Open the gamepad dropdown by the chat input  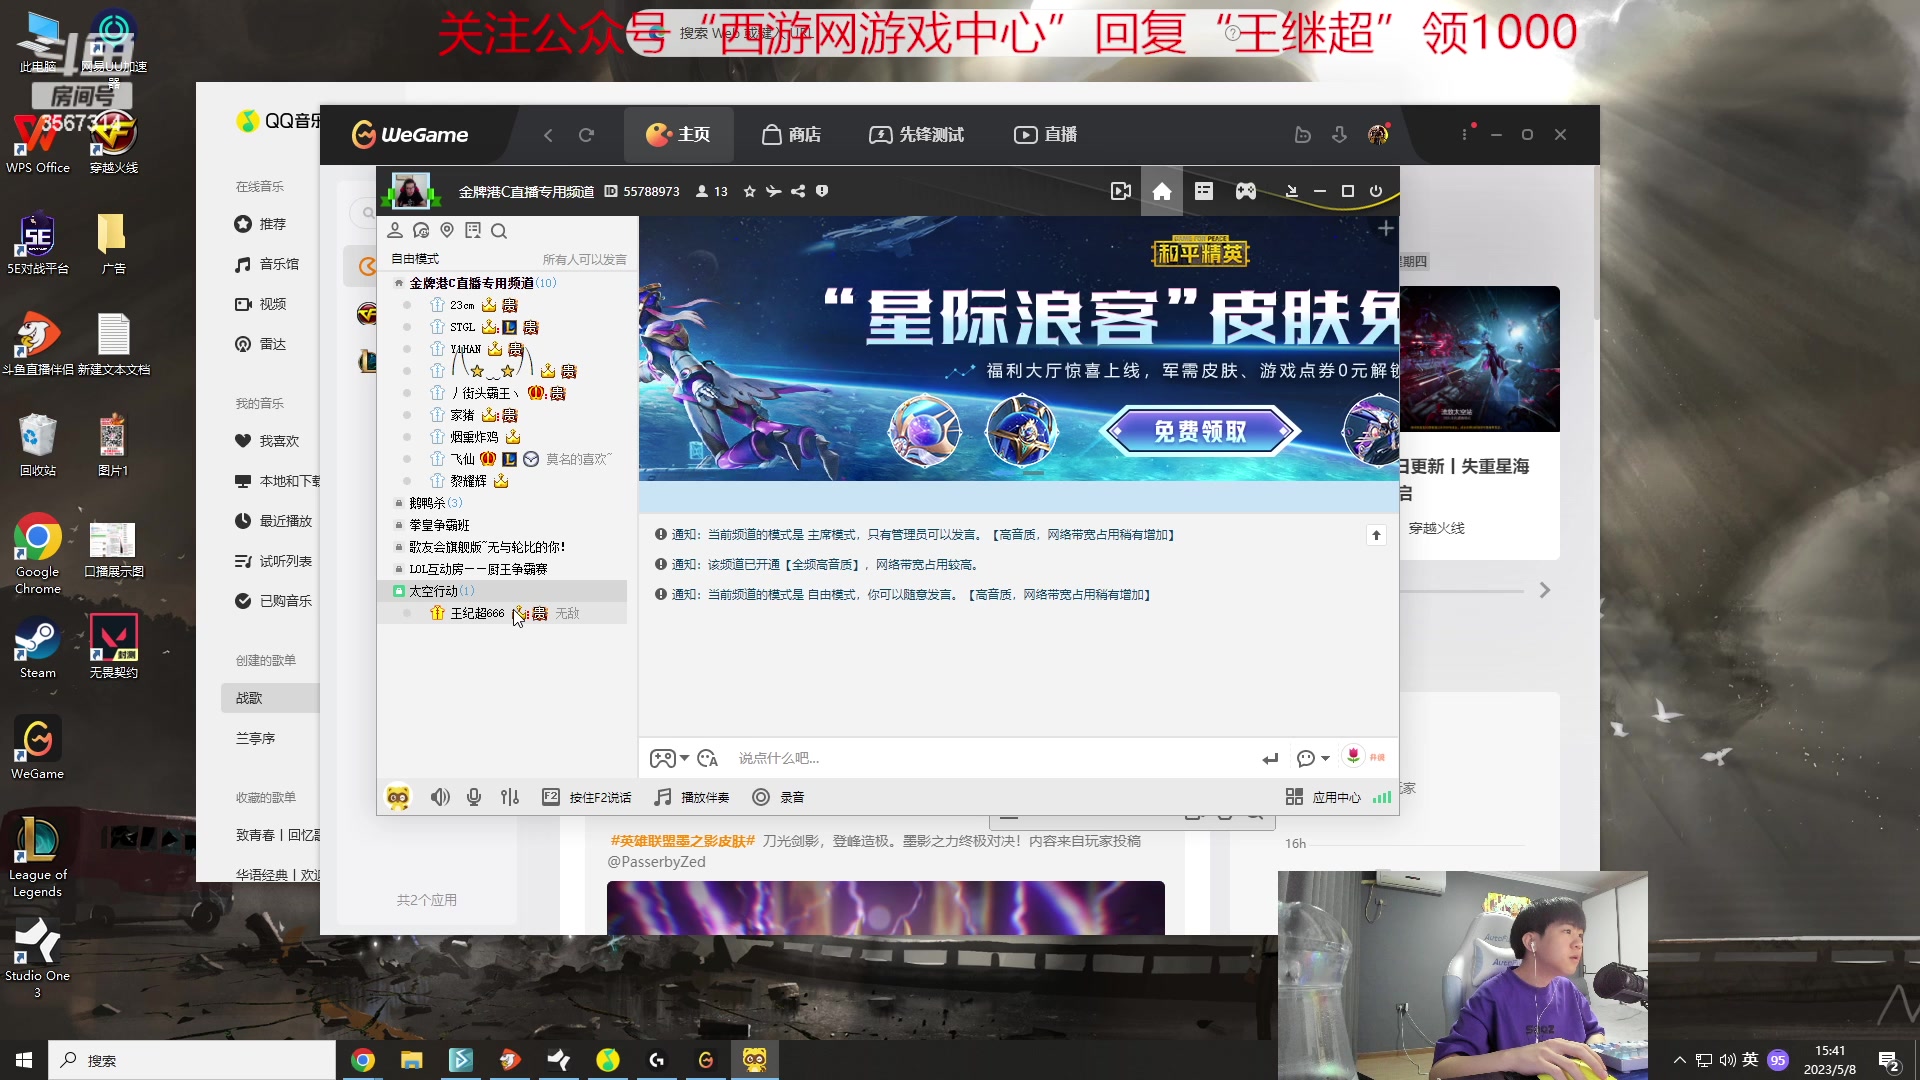tap(669, 758)
